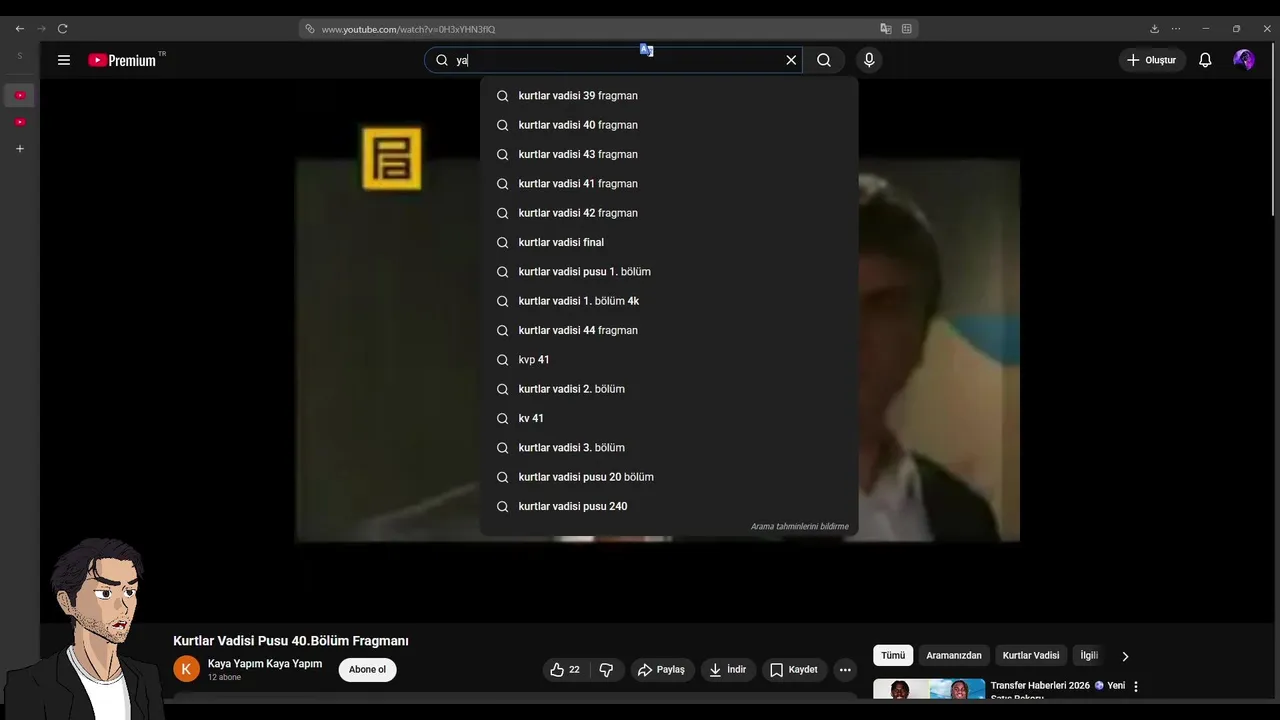Select suggestion kvp 41
Screen dimensions: 1280x720
[x=669, y=360]
